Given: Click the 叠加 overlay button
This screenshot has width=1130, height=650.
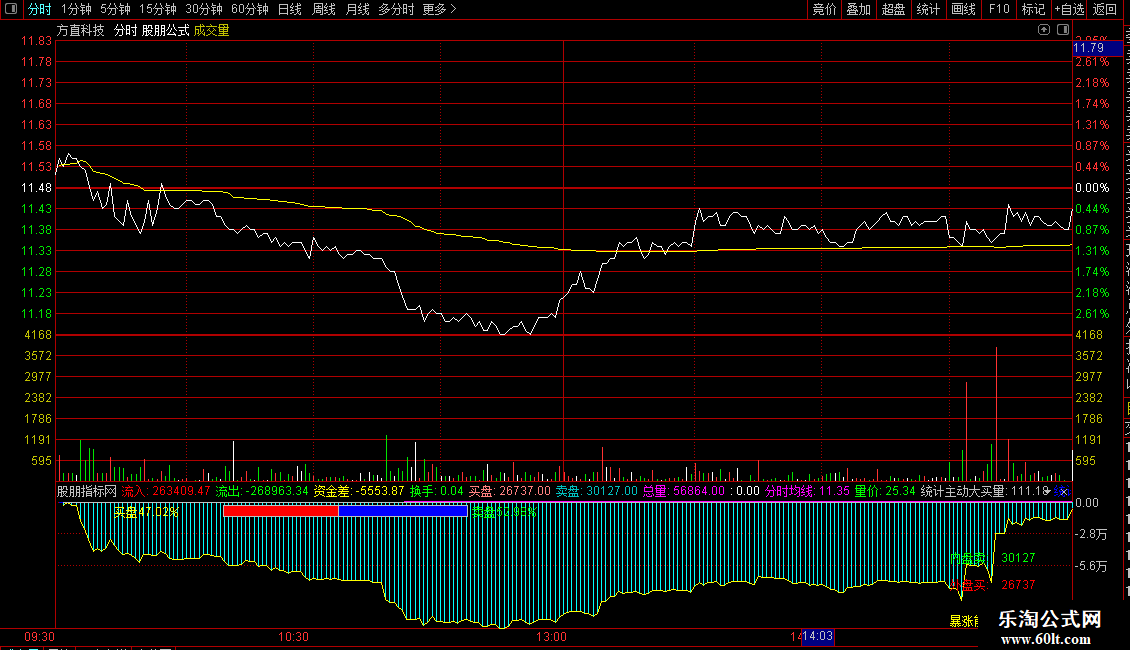Looking at the screenshot, I should 858,9.
